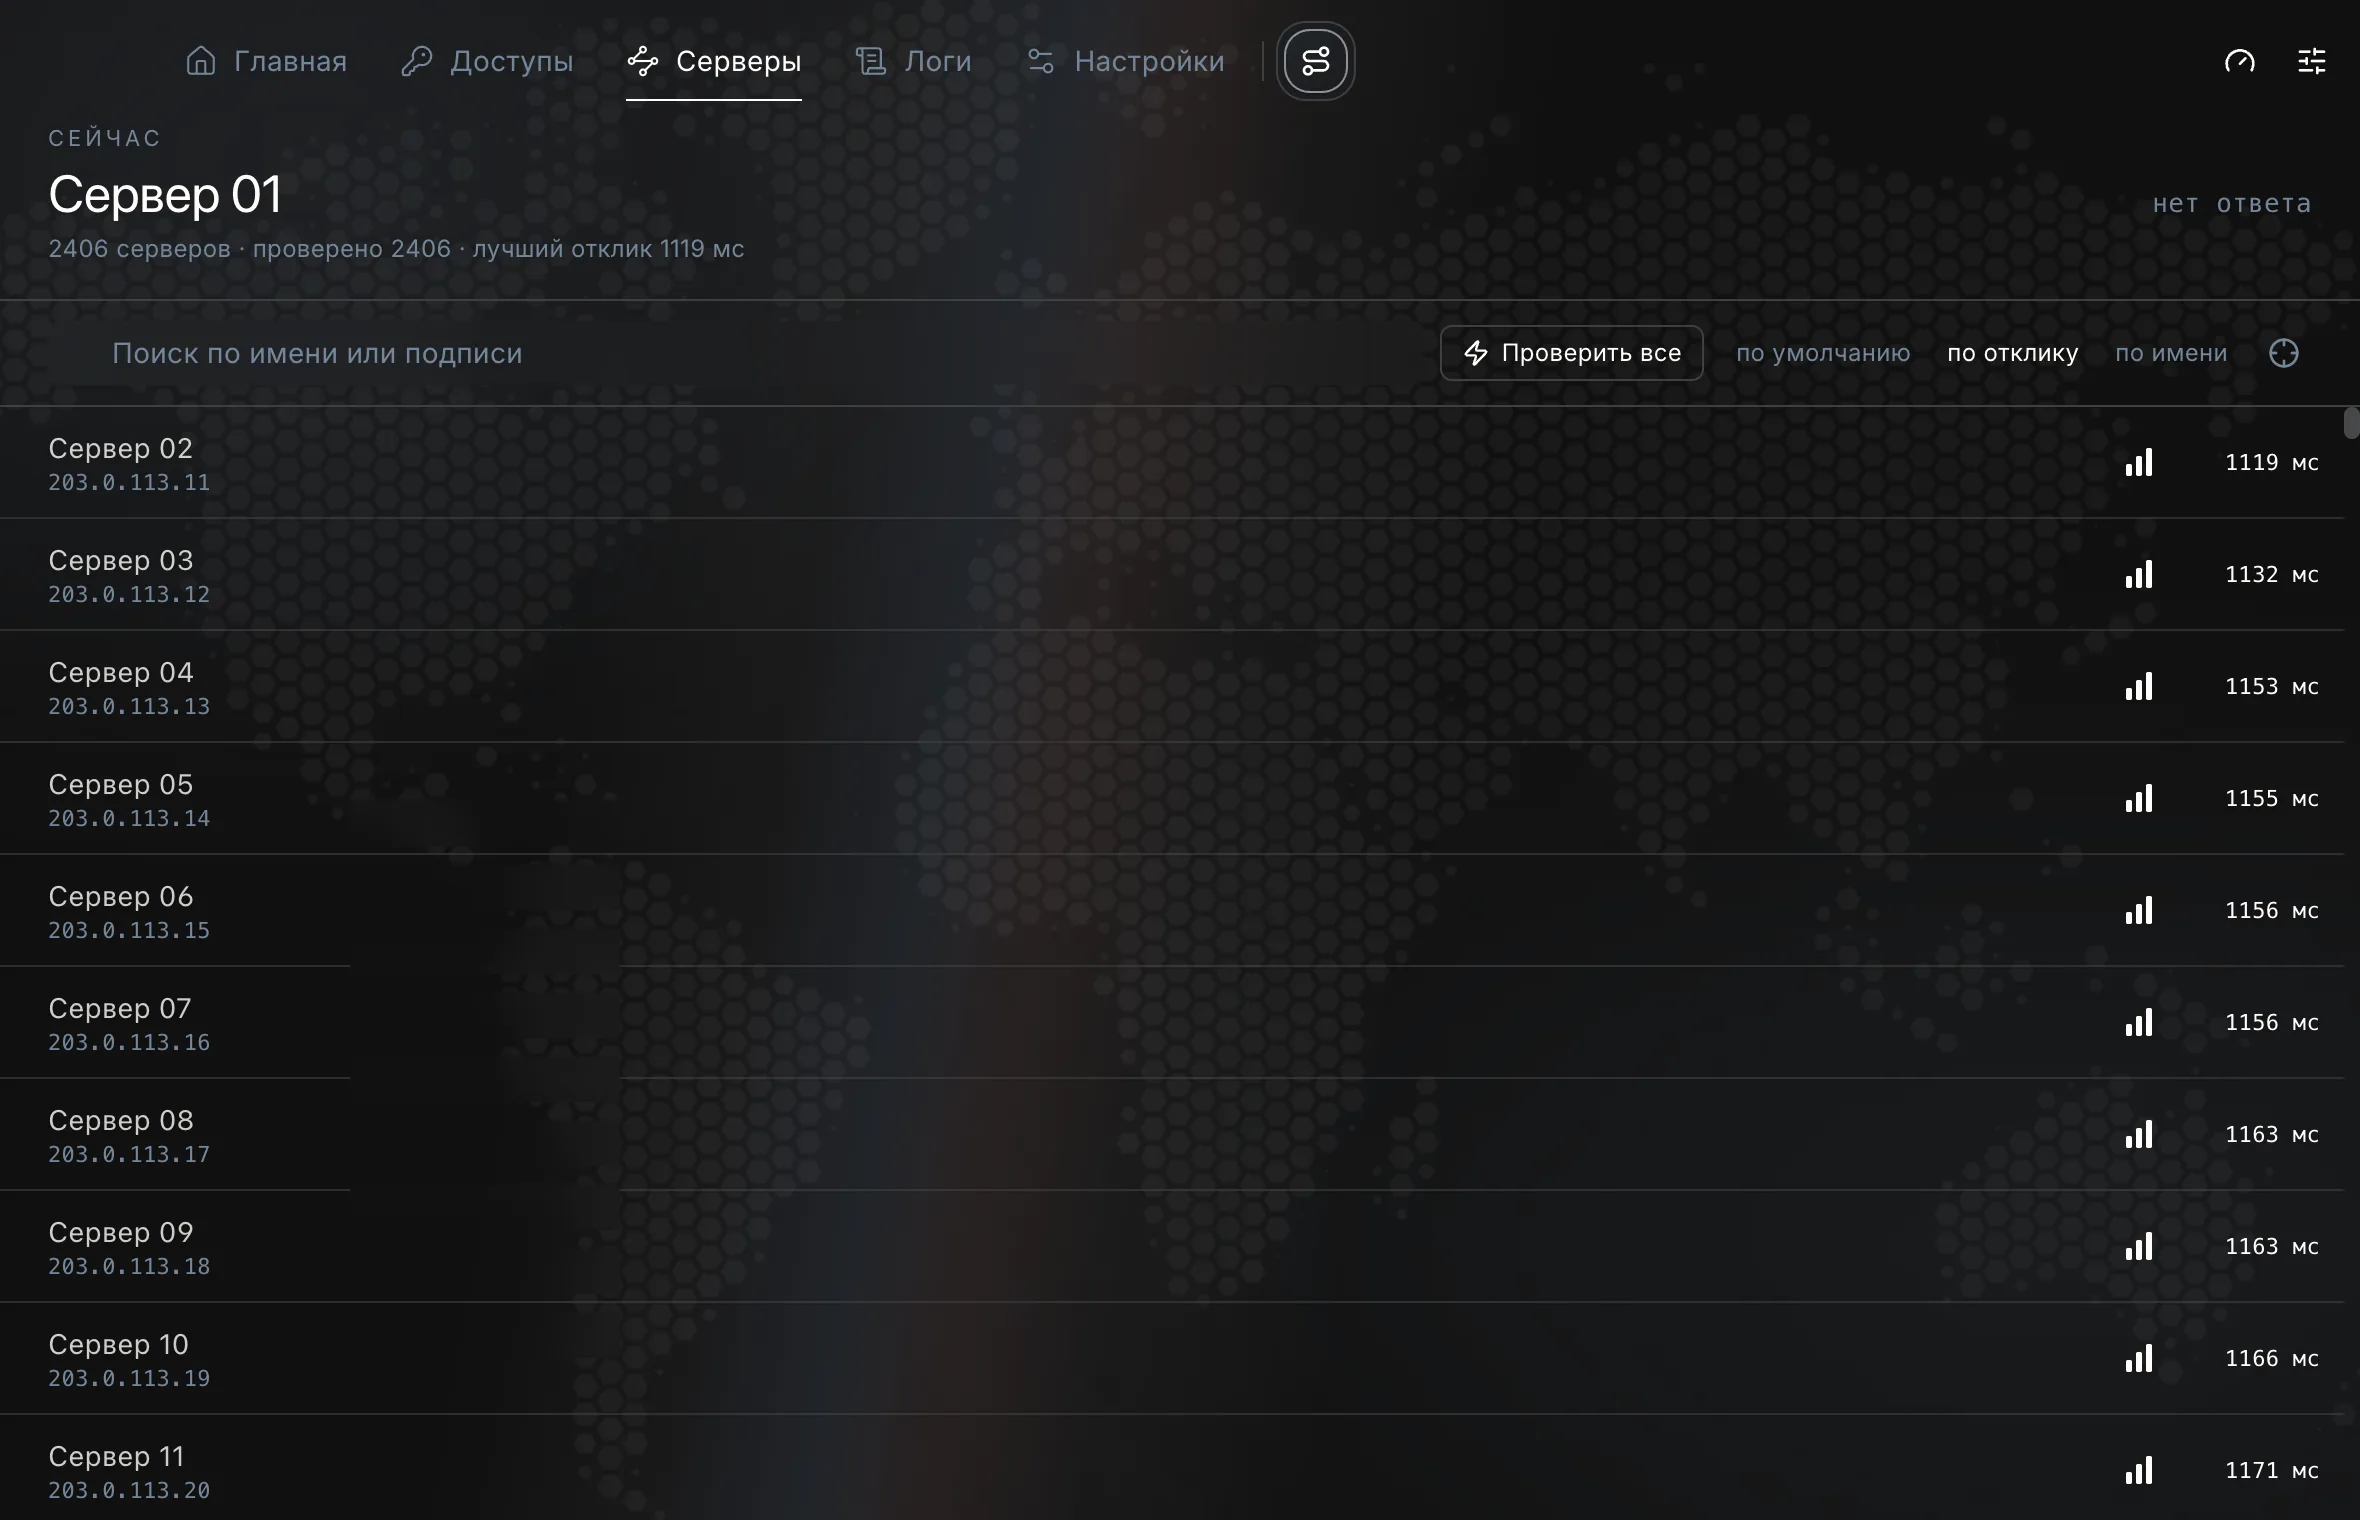This screenshot has width=2360, height=1520.
Task: Click the signal bars icon for Сервер 05
Action: (x=2139, y=798)
